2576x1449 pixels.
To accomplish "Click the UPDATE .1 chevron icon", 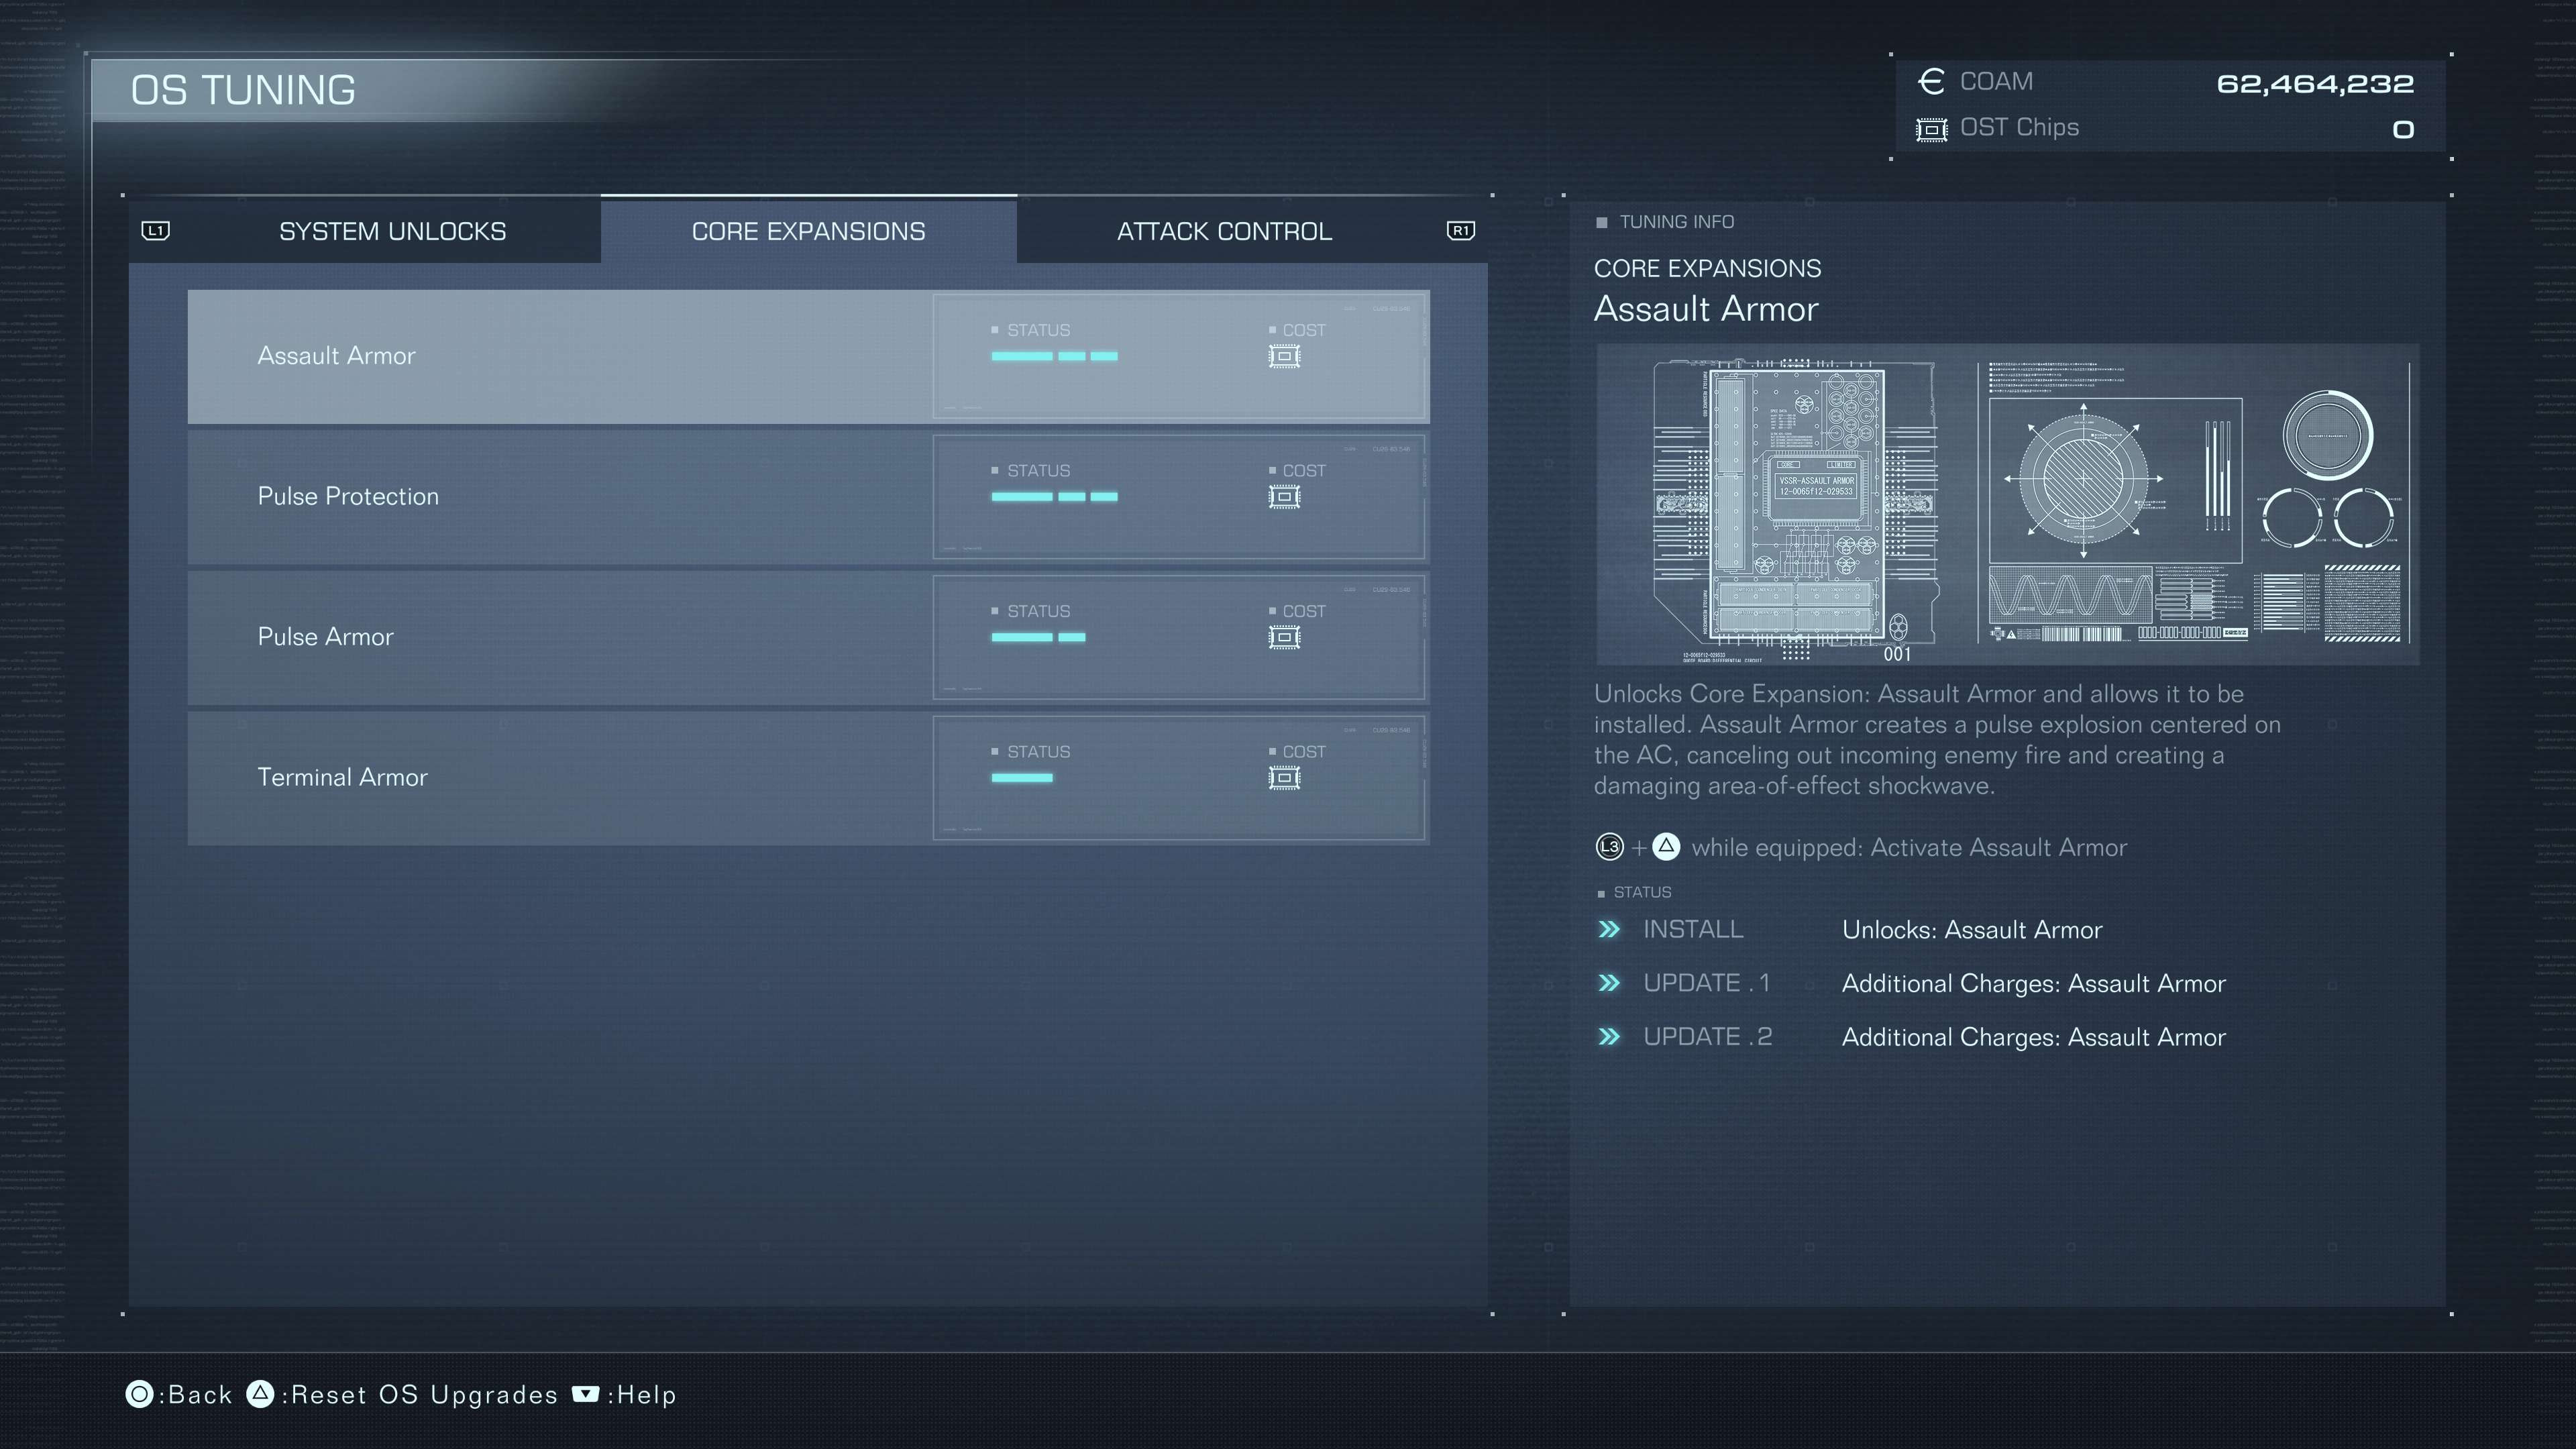I will (1610, 982).
